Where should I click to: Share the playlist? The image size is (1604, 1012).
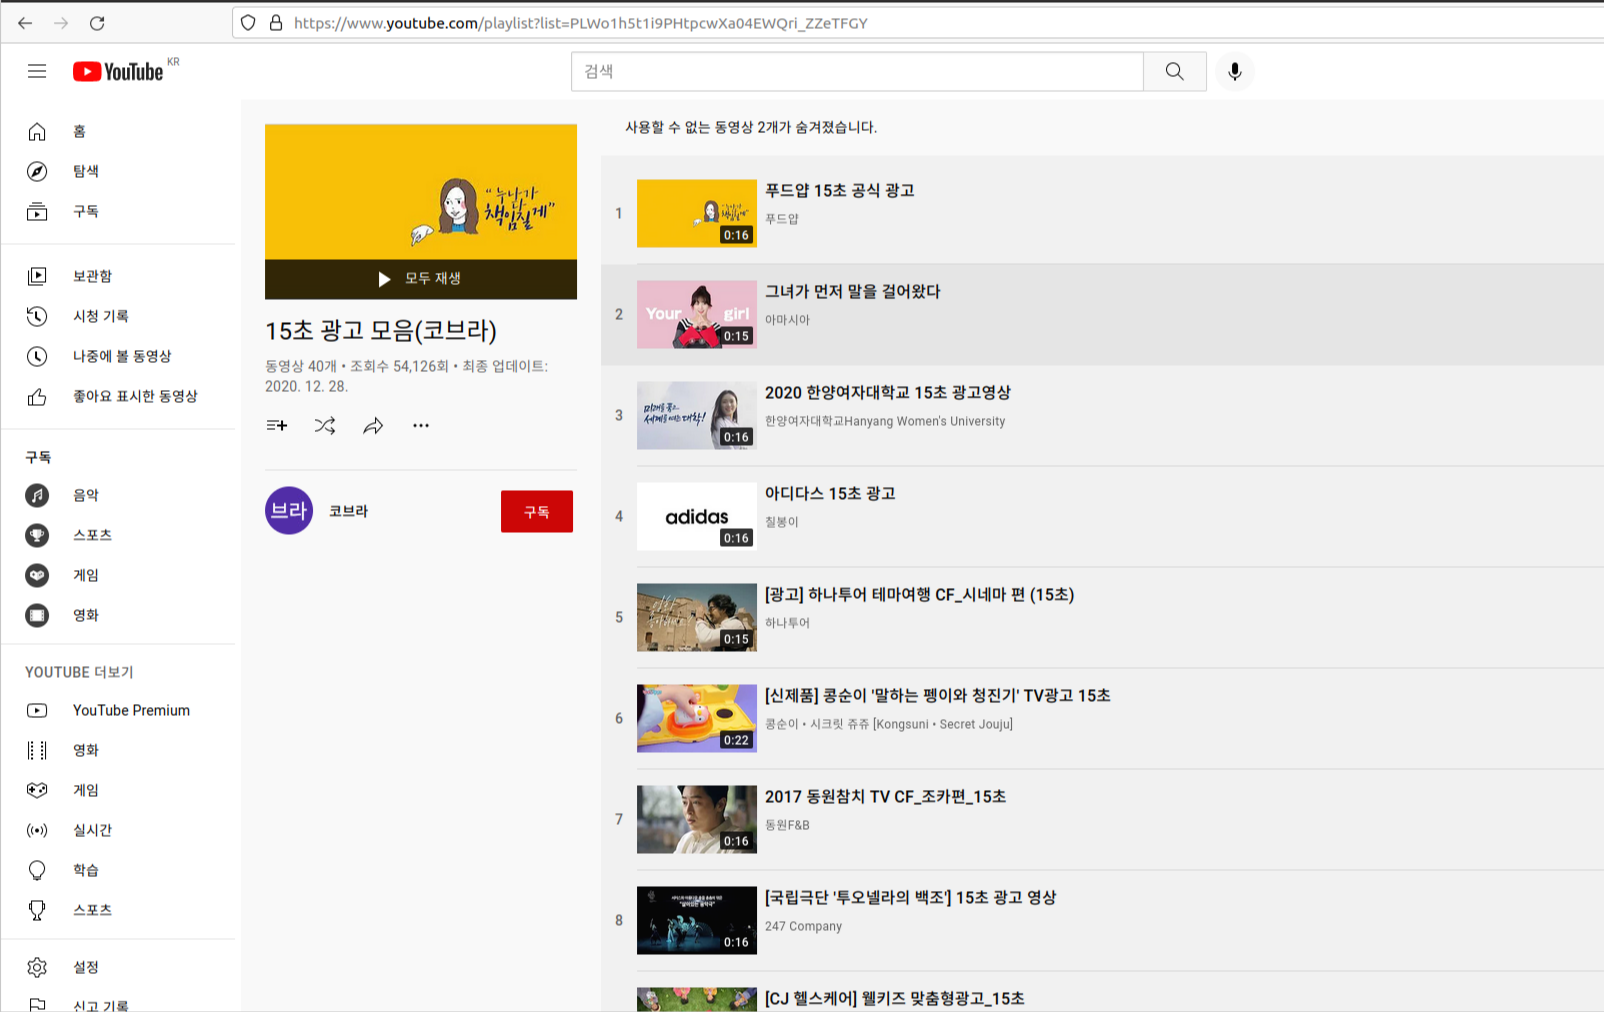pyautogui.click(x=373, y=426)
